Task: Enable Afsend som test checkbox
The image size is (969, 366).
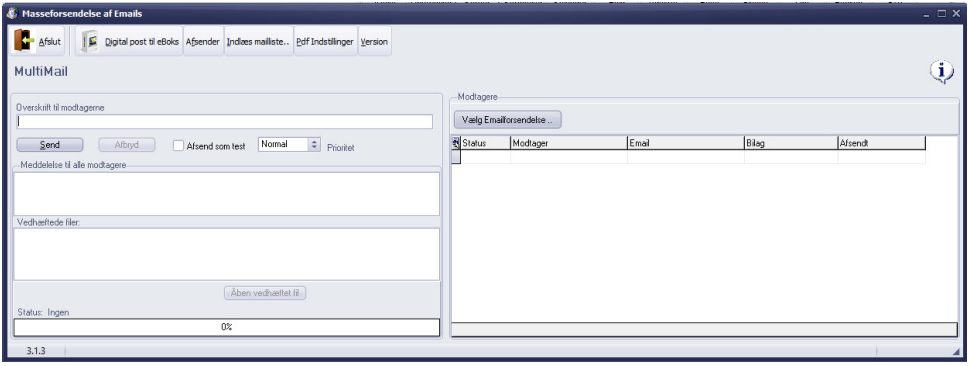Action: click(x=179, y=145)
